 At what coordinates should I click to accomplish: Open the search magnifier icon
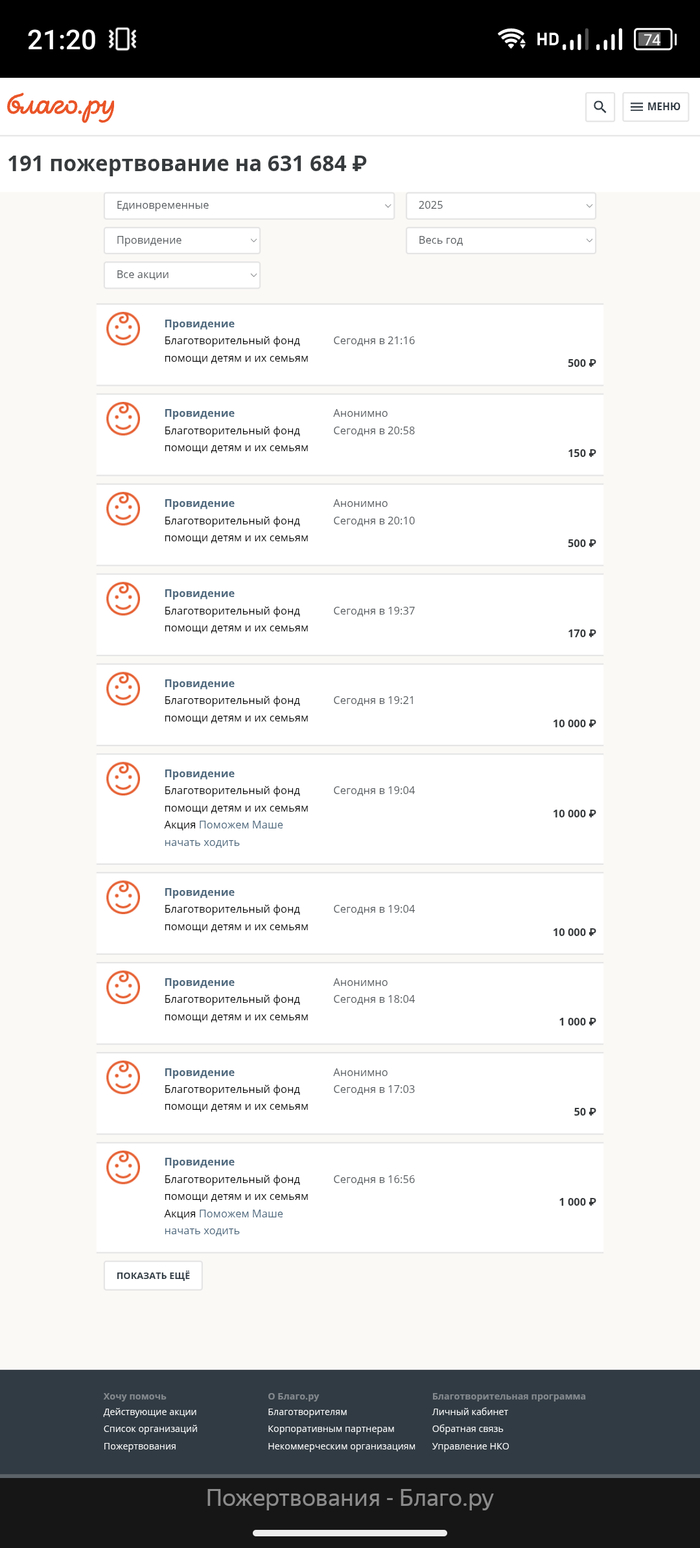click(600, 107)
